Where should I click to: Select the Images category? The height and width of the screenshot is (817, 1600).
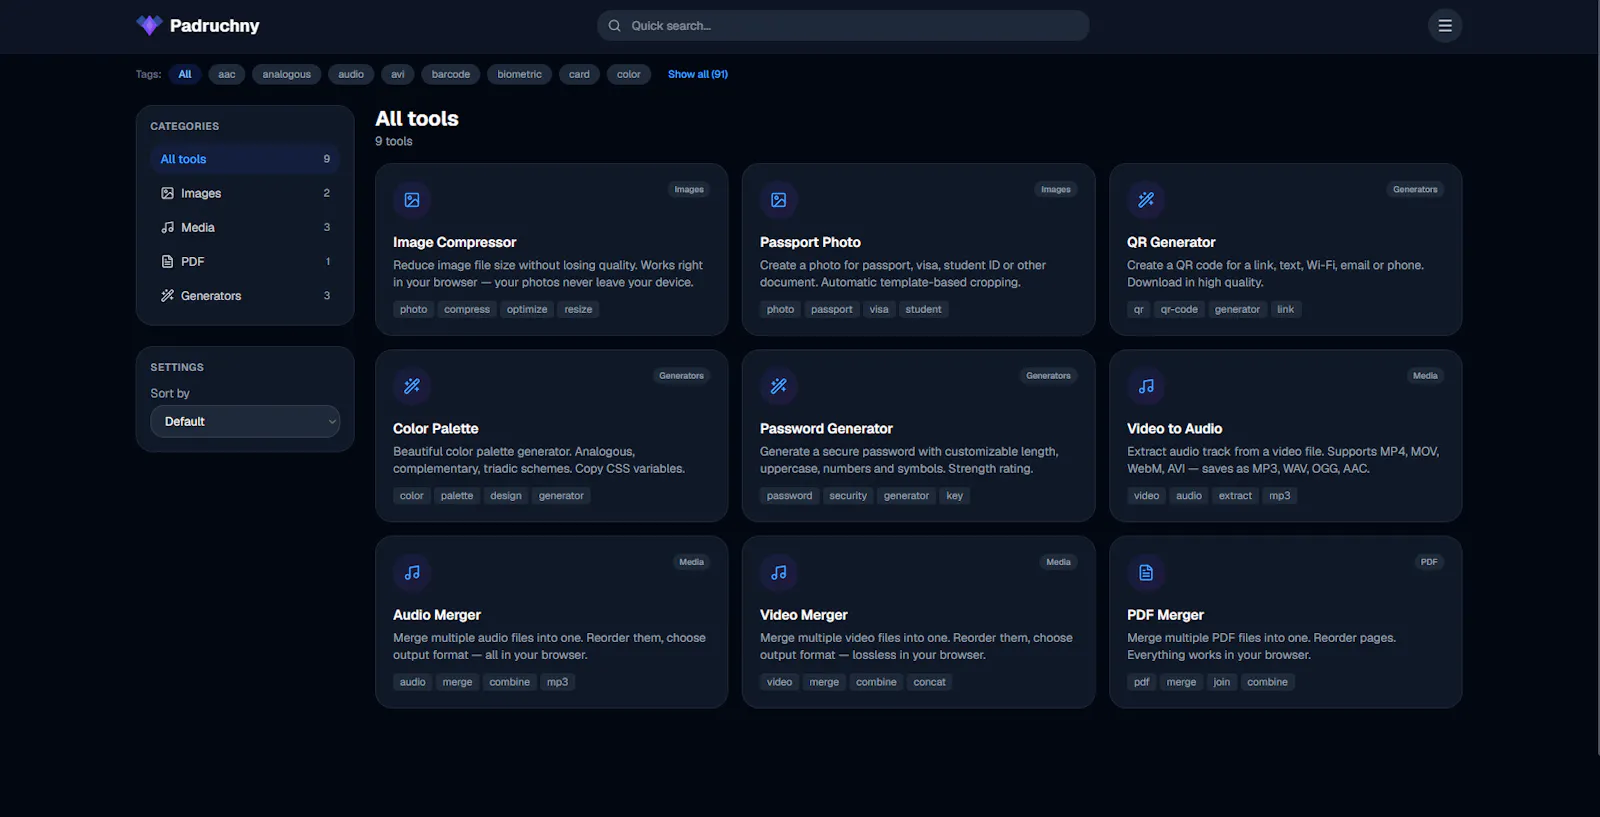coord(245,193)
